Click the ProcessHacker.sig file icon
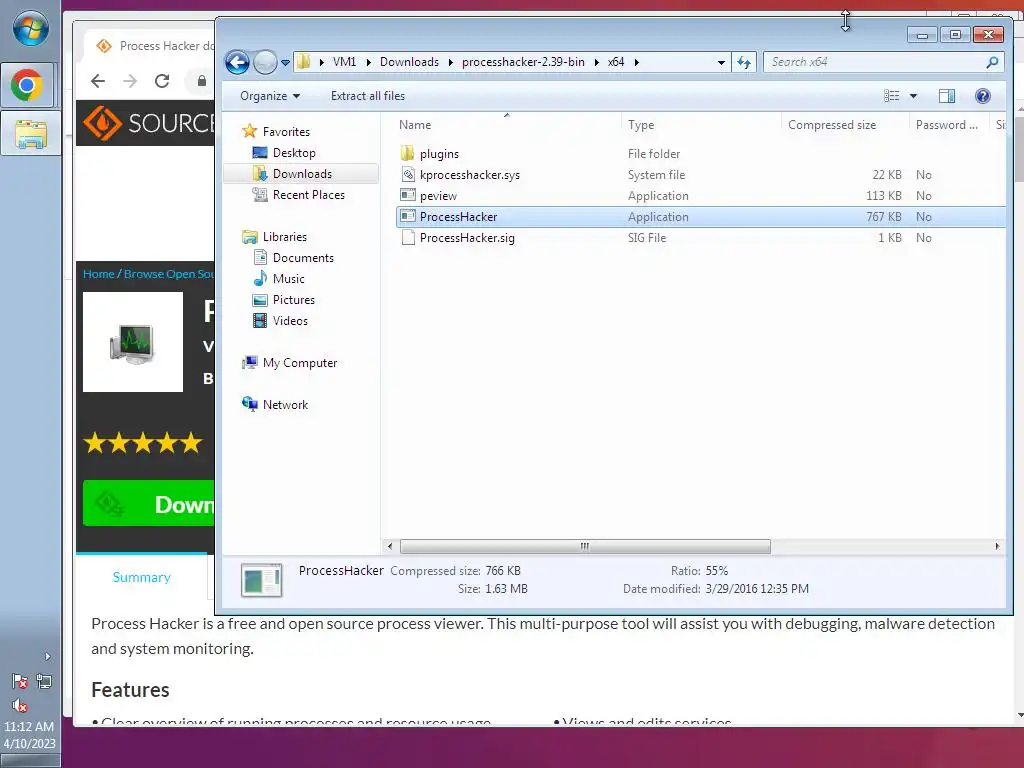This screenshot has height=768, width=1024. coord(408,238)
